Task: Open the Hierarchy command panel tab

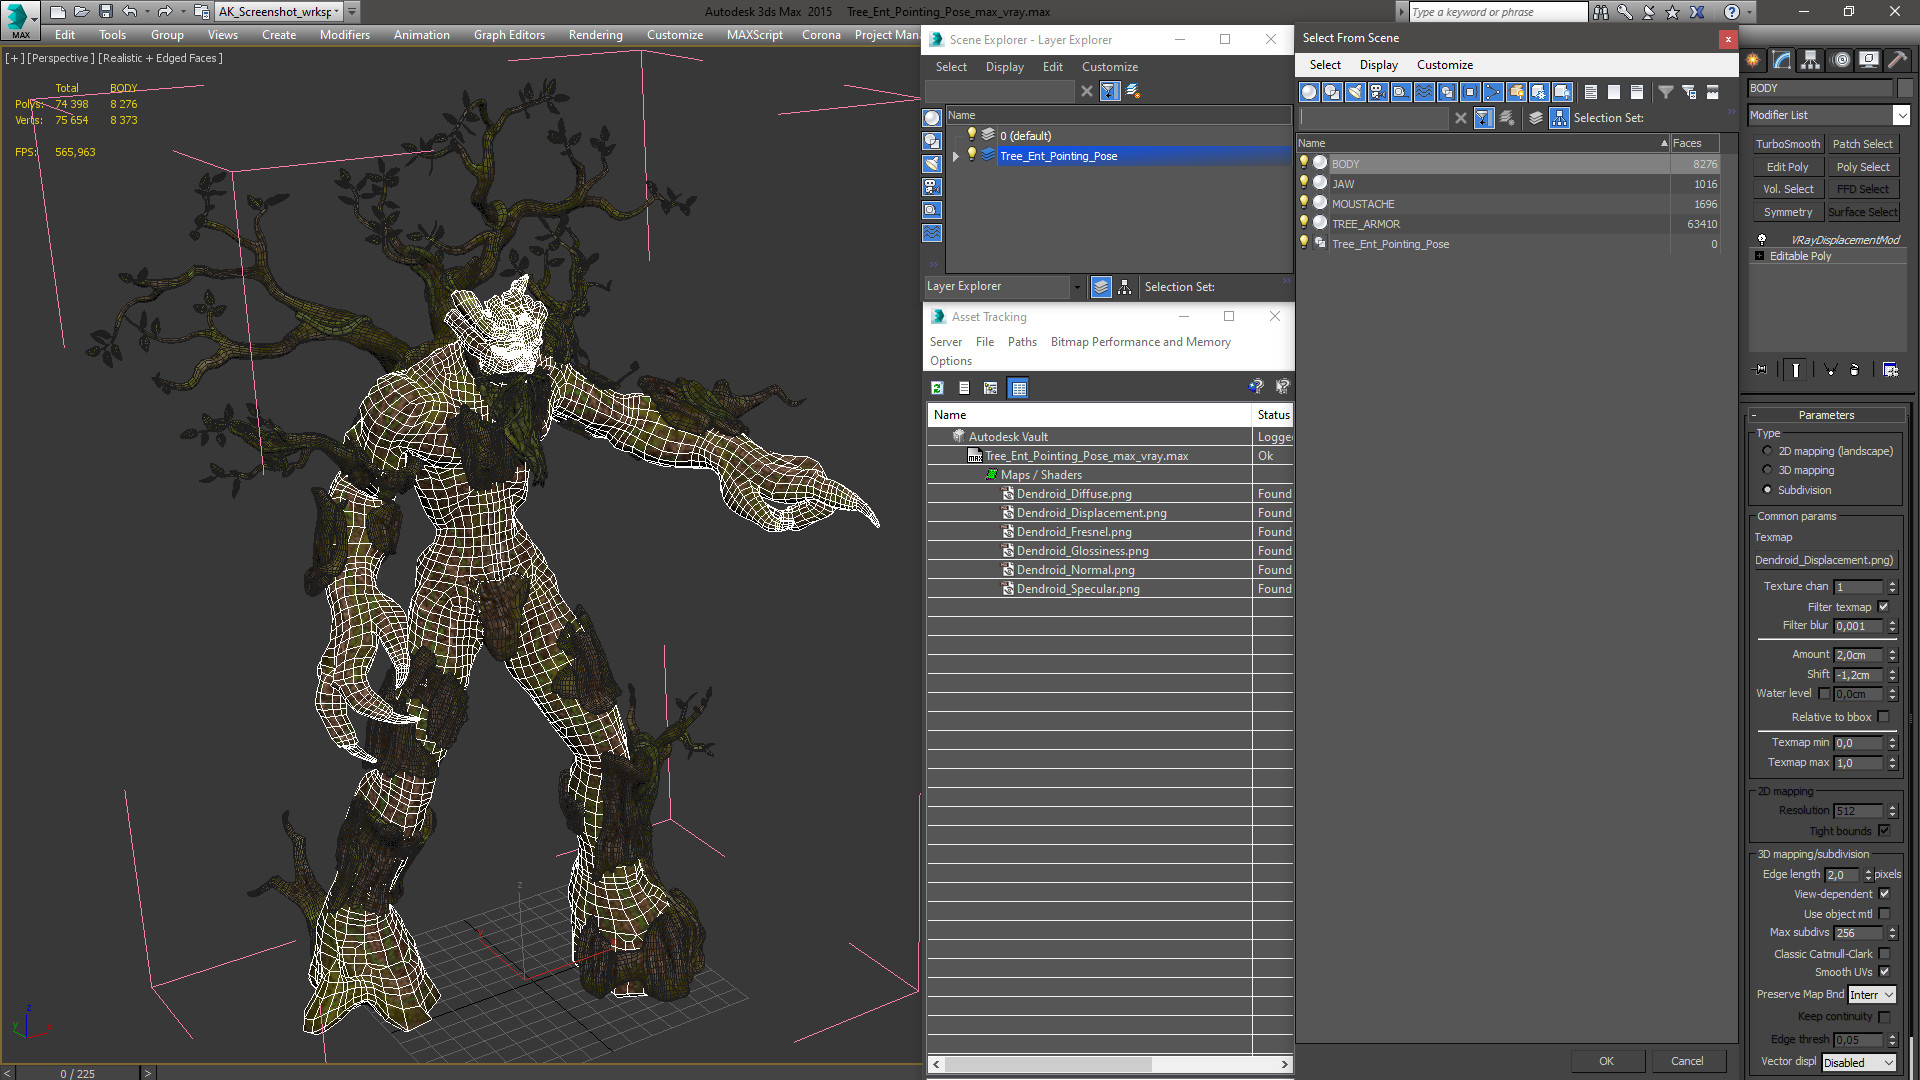Action: [x=1810, y=61]
